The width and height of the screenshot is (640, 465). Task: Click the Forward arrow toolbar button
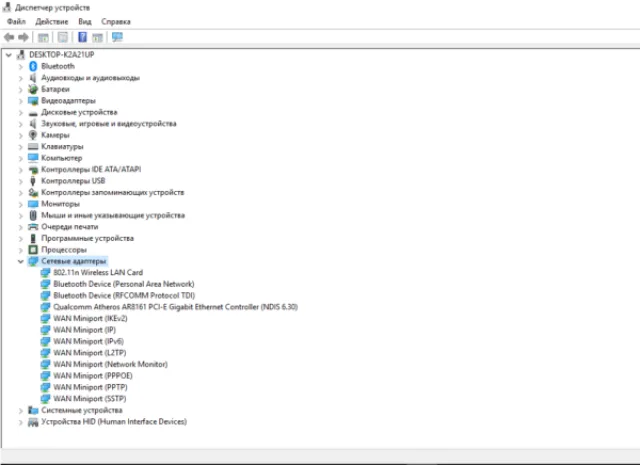pyautogui.click(x=23, y=38)
